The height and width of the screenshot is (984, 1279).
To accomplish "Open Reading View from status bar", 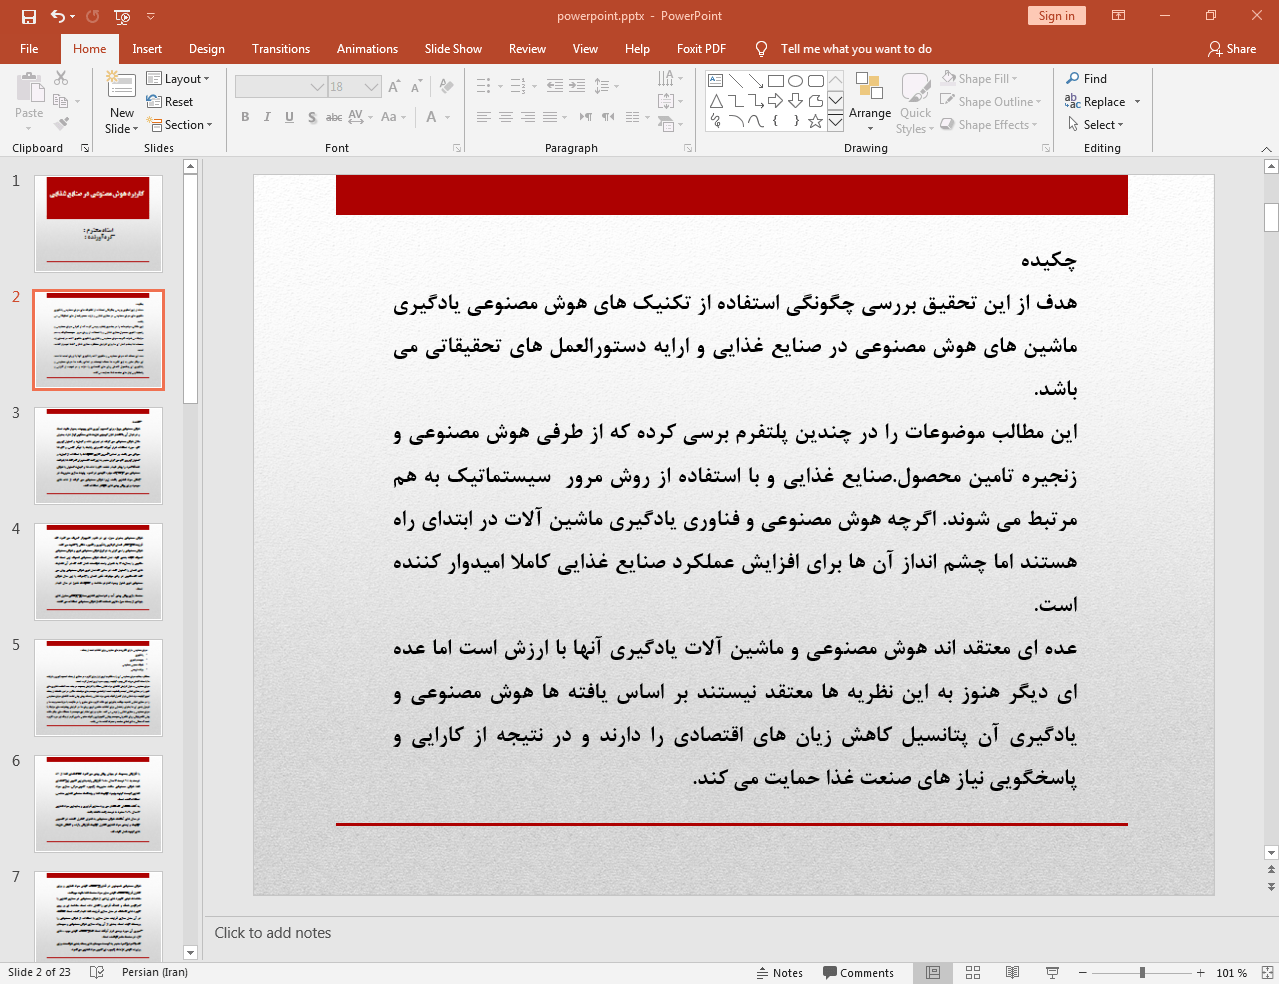I will pyautogui.click(x=1012, y=972).
